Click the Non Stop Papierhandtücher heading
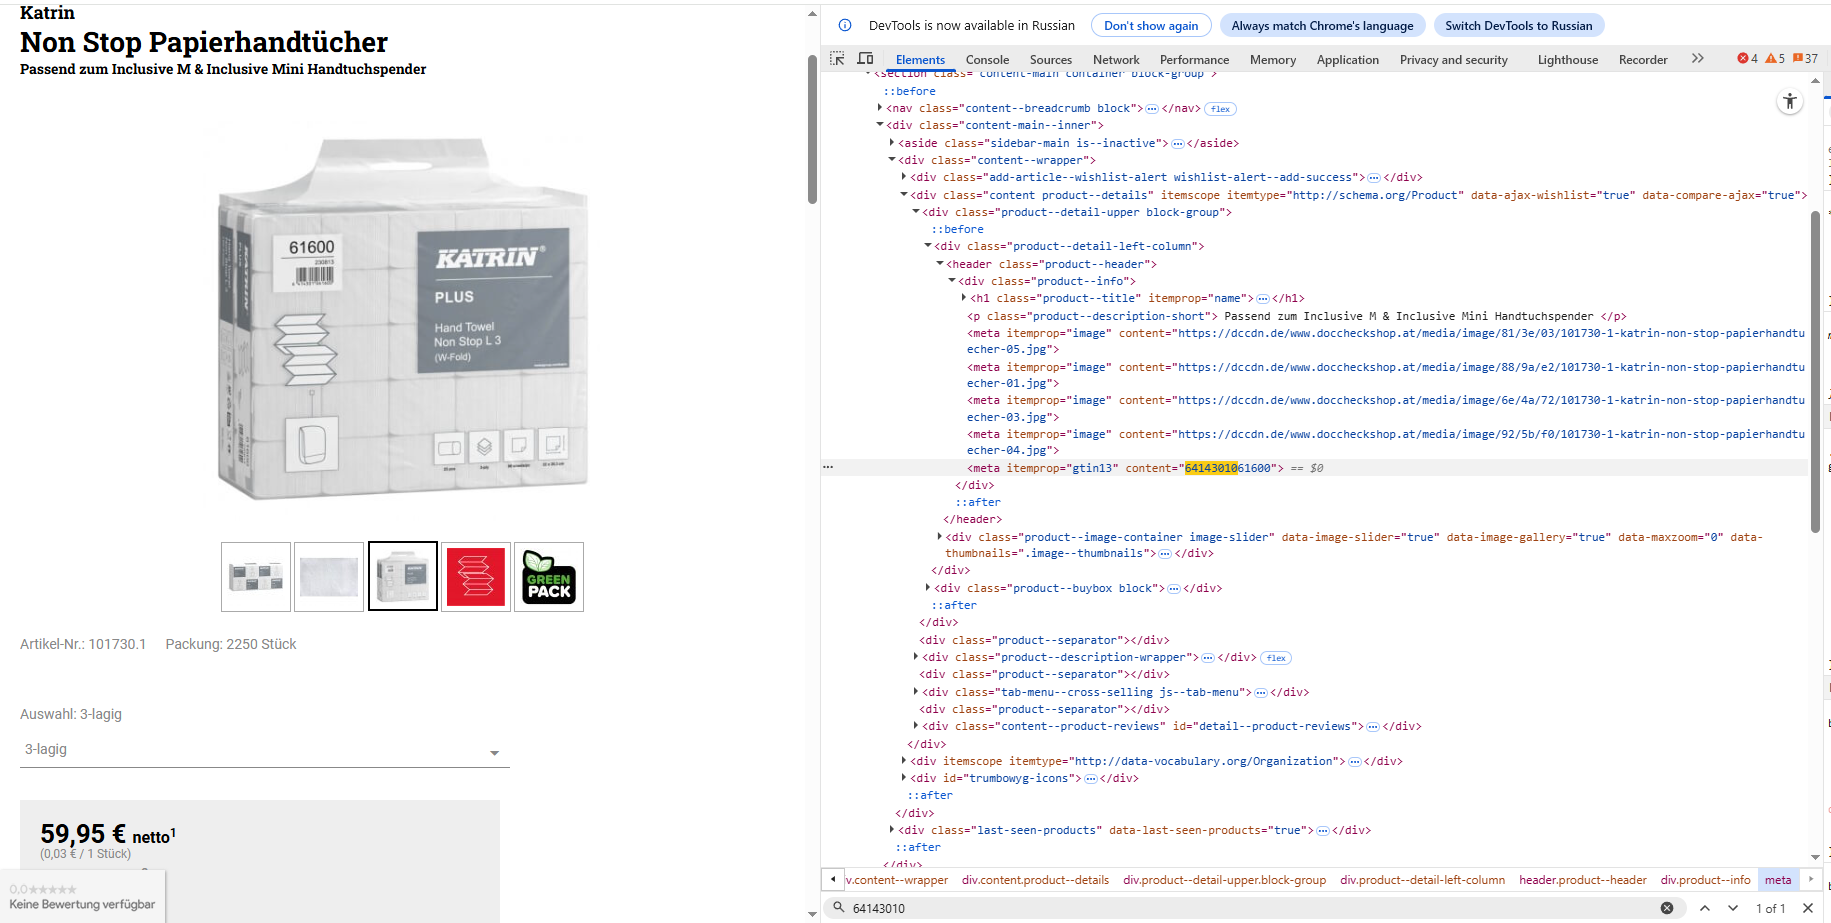This screenshot has height=923, width=1831. [x=204, y=42]
